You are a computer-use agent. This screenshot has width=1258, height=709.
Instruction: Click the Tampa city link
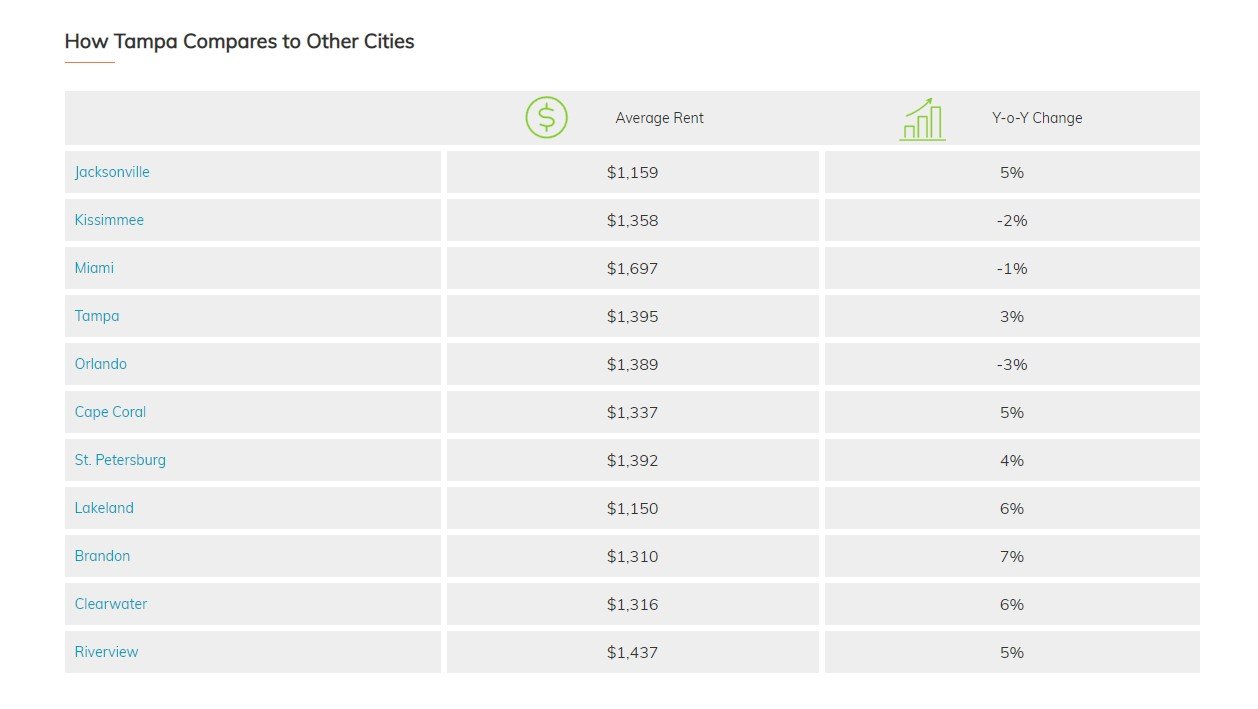coord(97,316)
